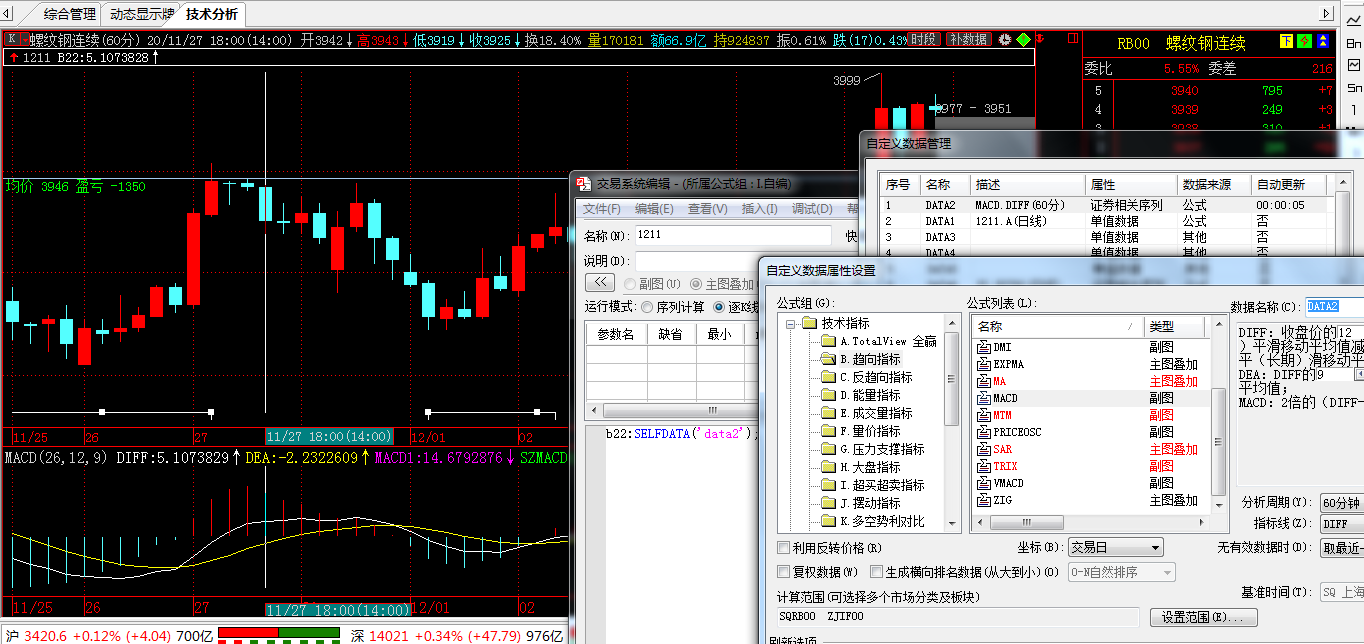Image resolution: width=1364 pixels, height=644 pixels.
Task: Switch to the 综合管理 tab
Action: coord(69,14)
